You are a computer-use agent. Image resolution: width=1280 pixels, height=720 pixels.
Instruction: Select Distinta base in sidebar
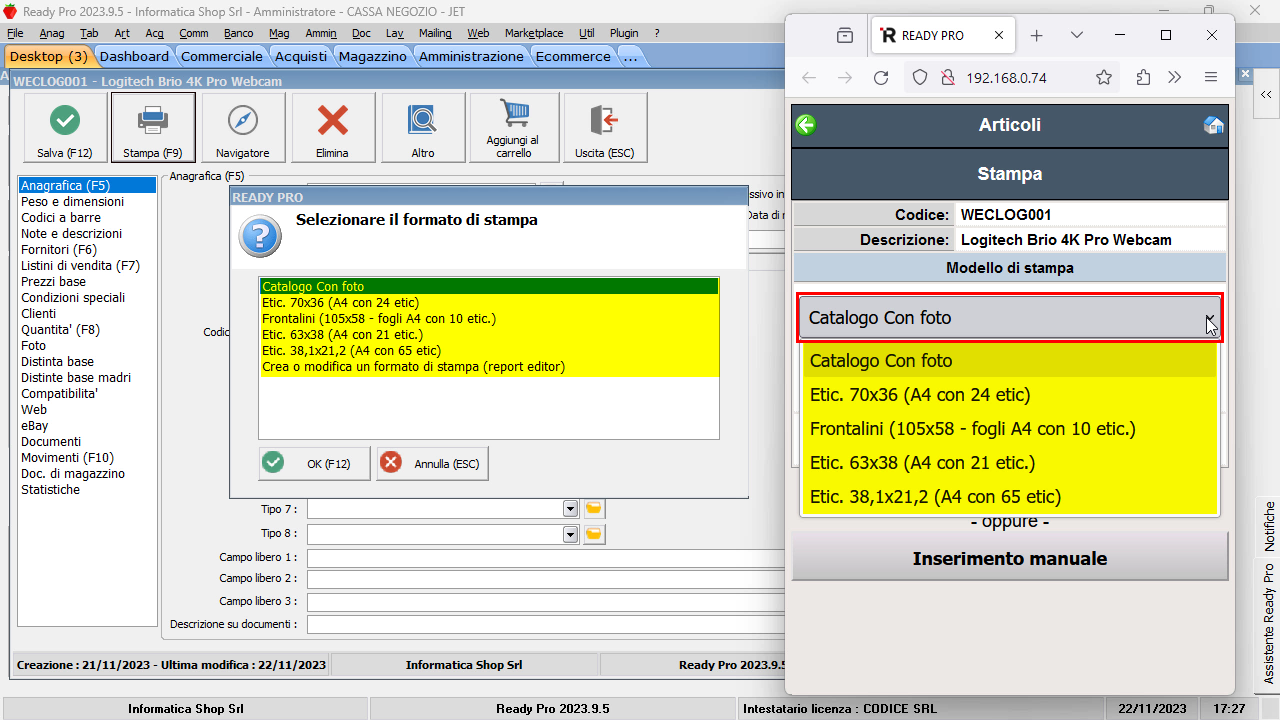tap(57, 362)
